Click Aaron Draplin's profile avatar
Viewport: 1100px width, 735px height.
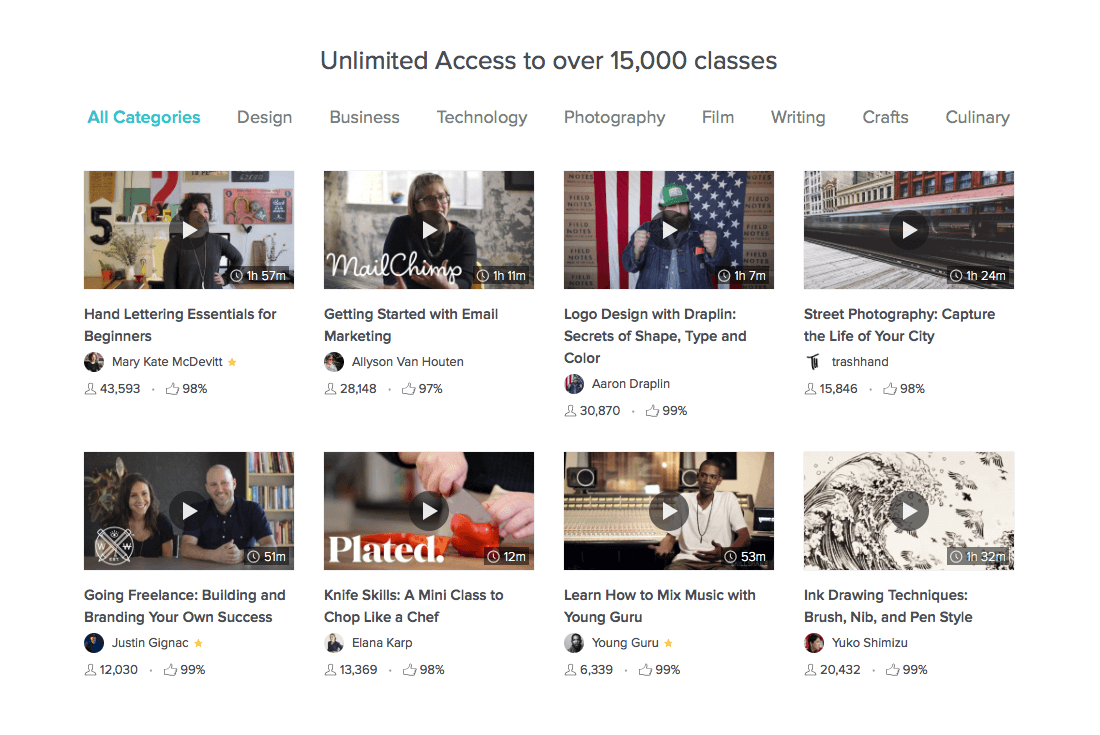tap(574, 384)
